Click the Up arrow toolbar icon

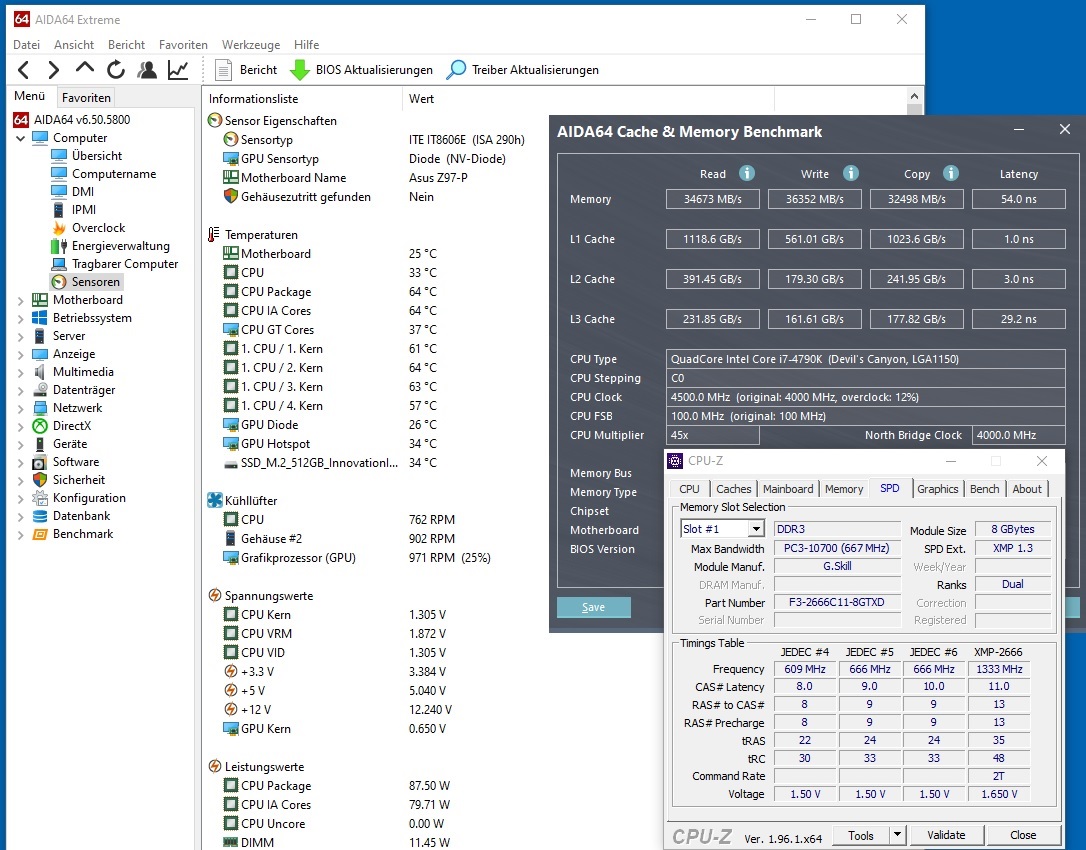pos(84,69)
